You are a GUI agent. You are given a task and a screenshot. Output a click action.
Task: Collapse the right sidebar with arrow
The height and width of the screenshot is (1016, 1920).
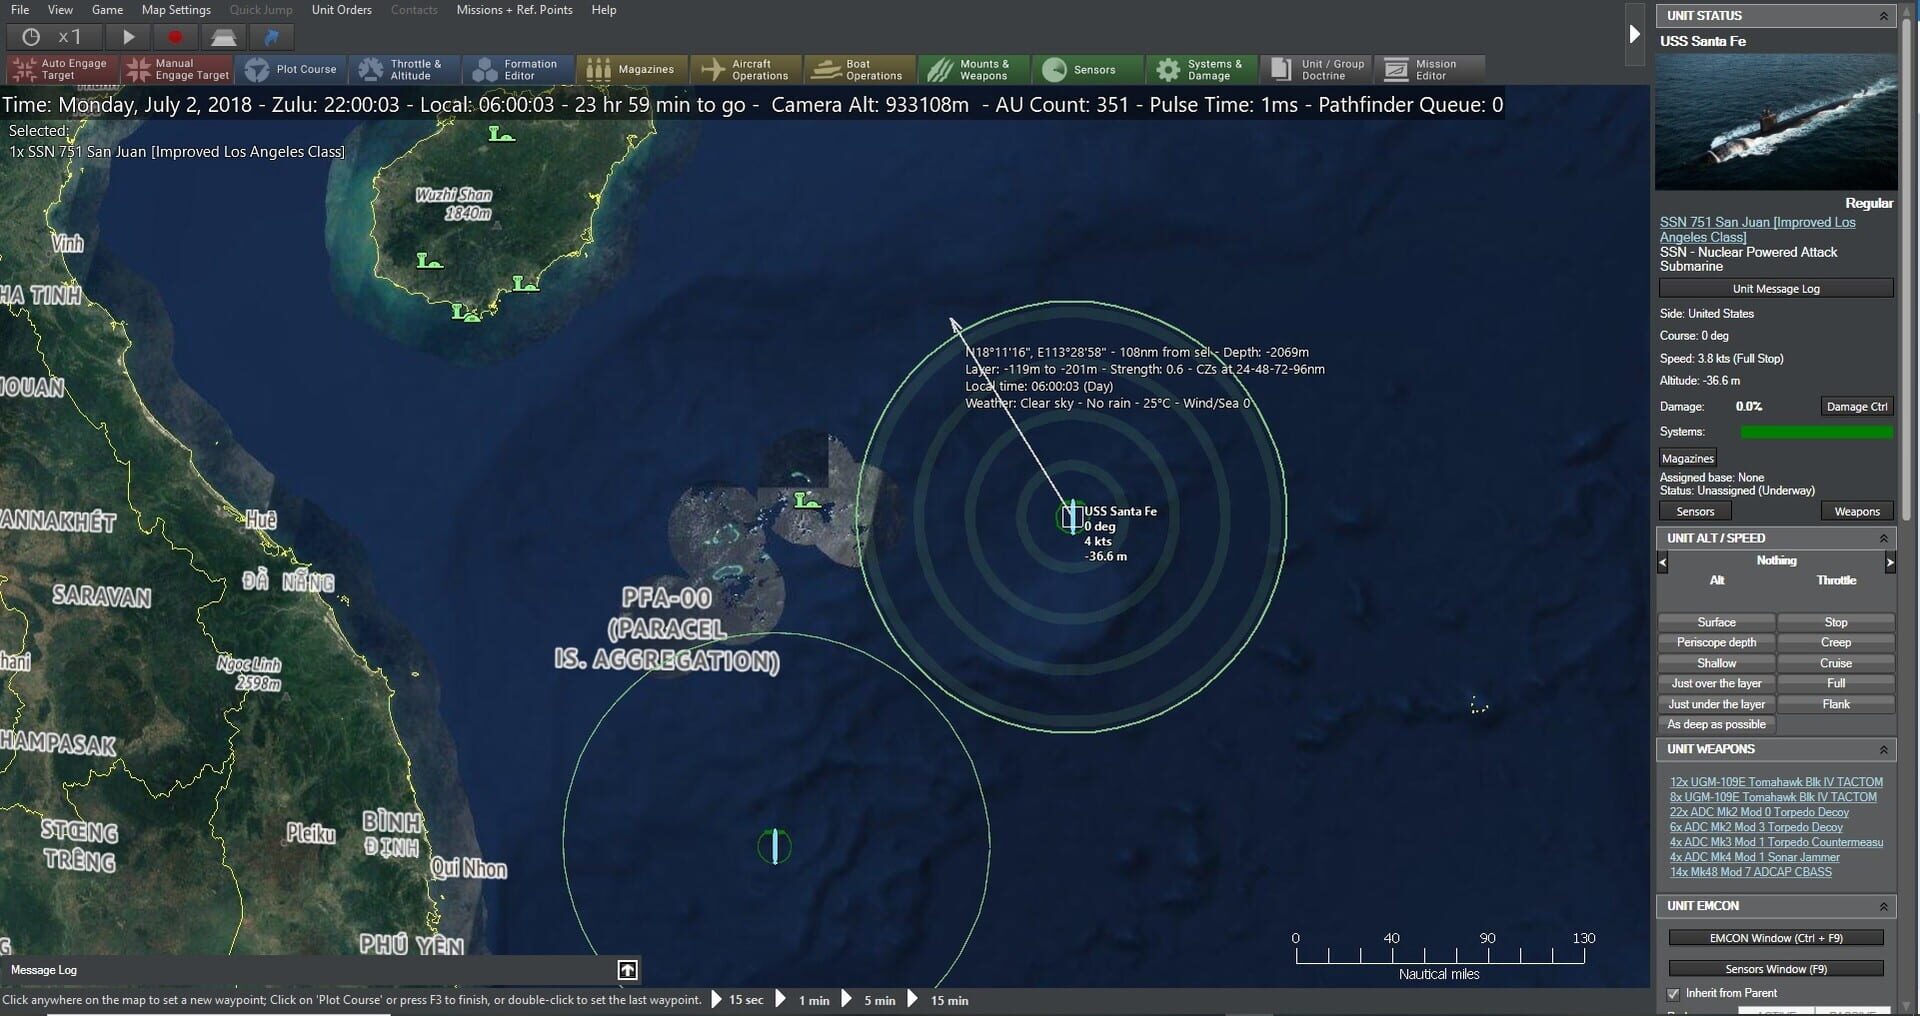coord(1634,34)
